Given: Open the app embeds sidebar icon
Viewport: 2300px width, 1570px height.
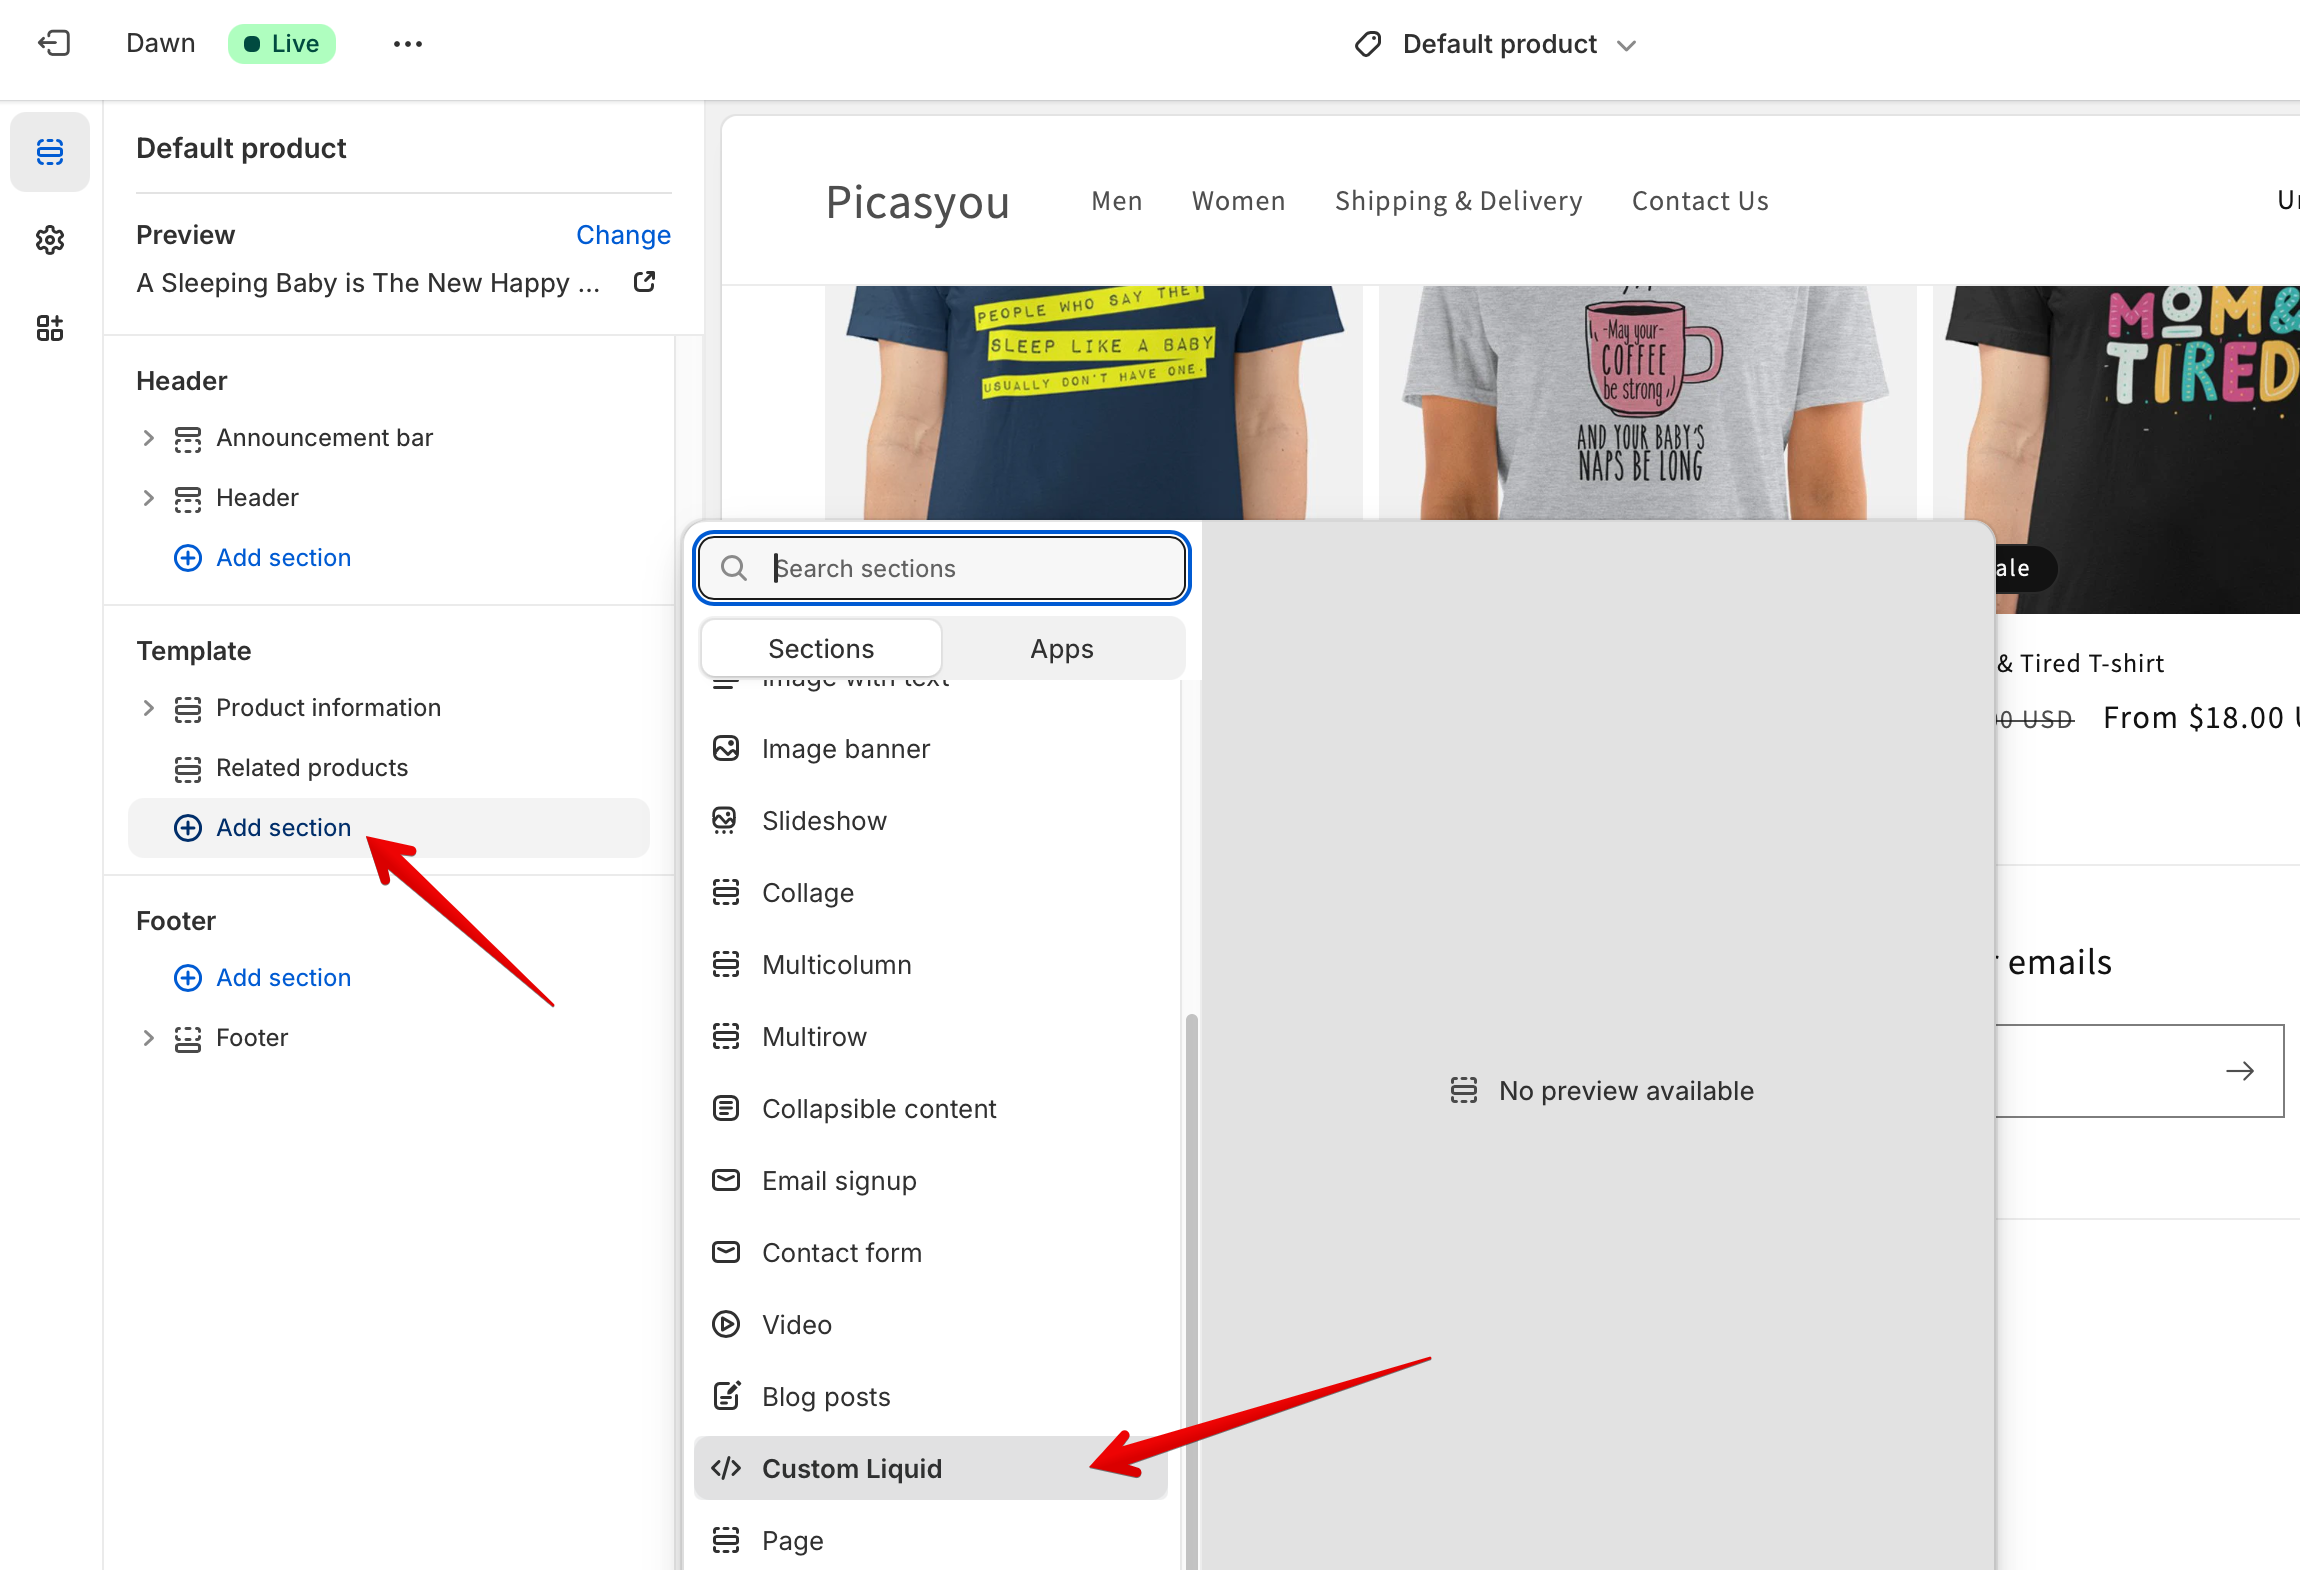Looking at the screenshot, I should tap(50, 328).
